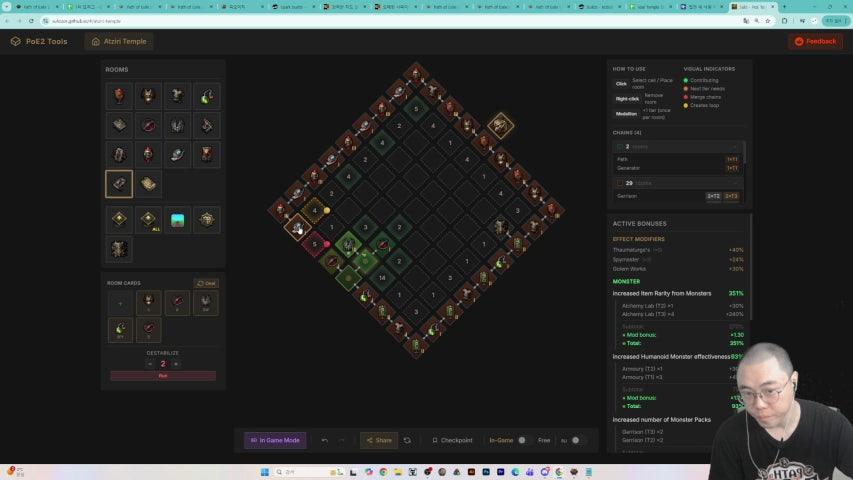853x480 pixels.
Task: Increase the Destabilize value
Action: click(x=176, y=364)
